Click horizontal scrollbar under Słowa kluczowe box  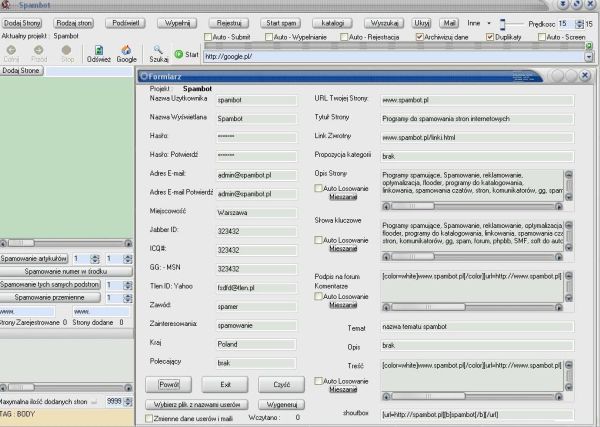pos(472,257)
